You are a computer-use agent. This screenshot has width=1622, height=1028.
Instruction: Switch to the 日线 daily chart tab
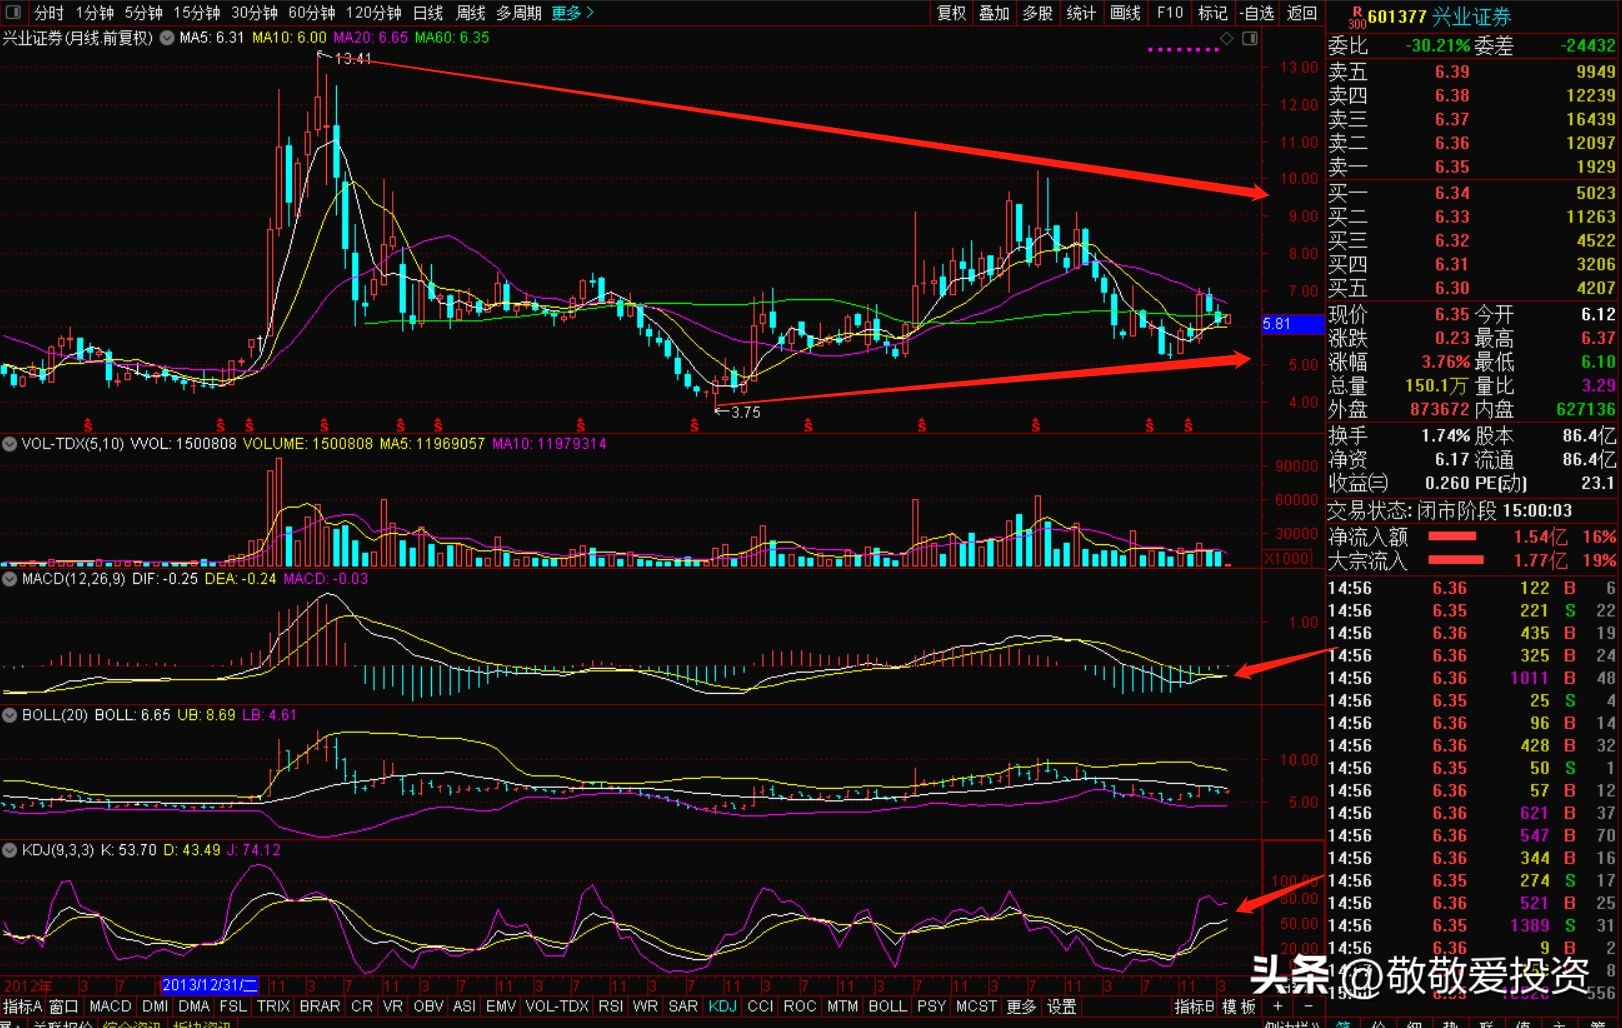pos(428,13)
